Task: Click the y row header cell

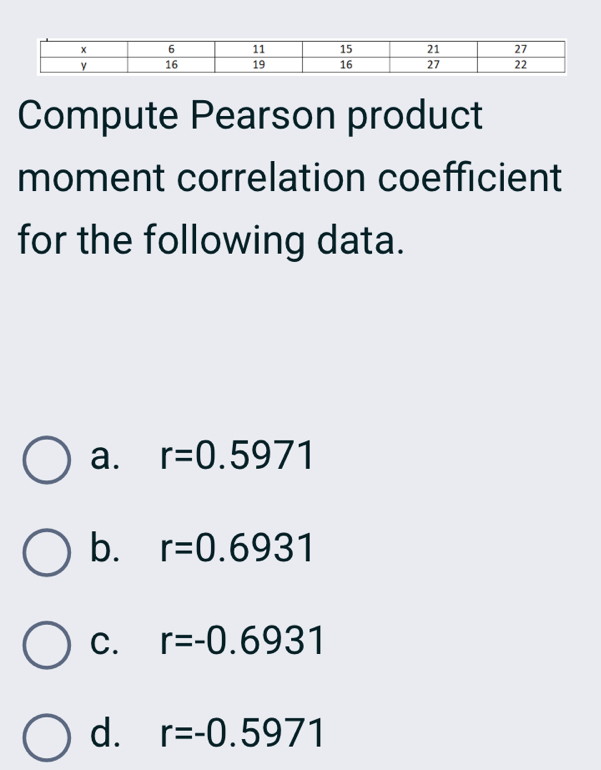Action: 84,64
